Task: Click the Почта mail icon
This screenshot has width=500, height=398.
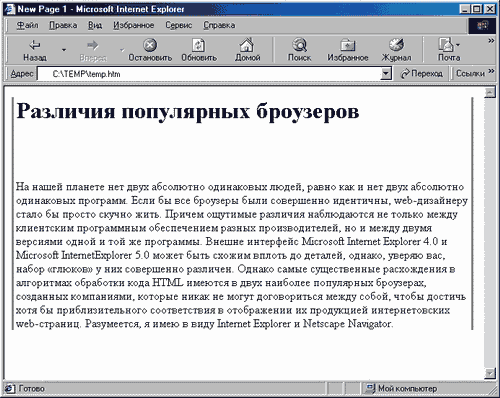Action: (446, 45)
